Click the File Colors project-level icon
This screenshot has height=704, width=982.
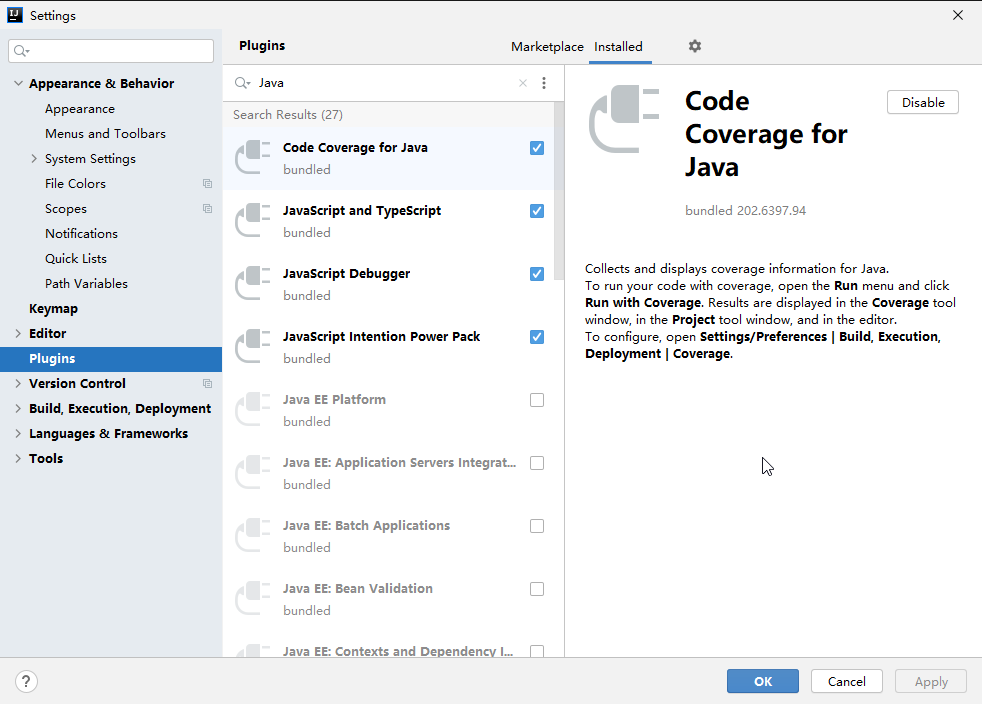207,183
